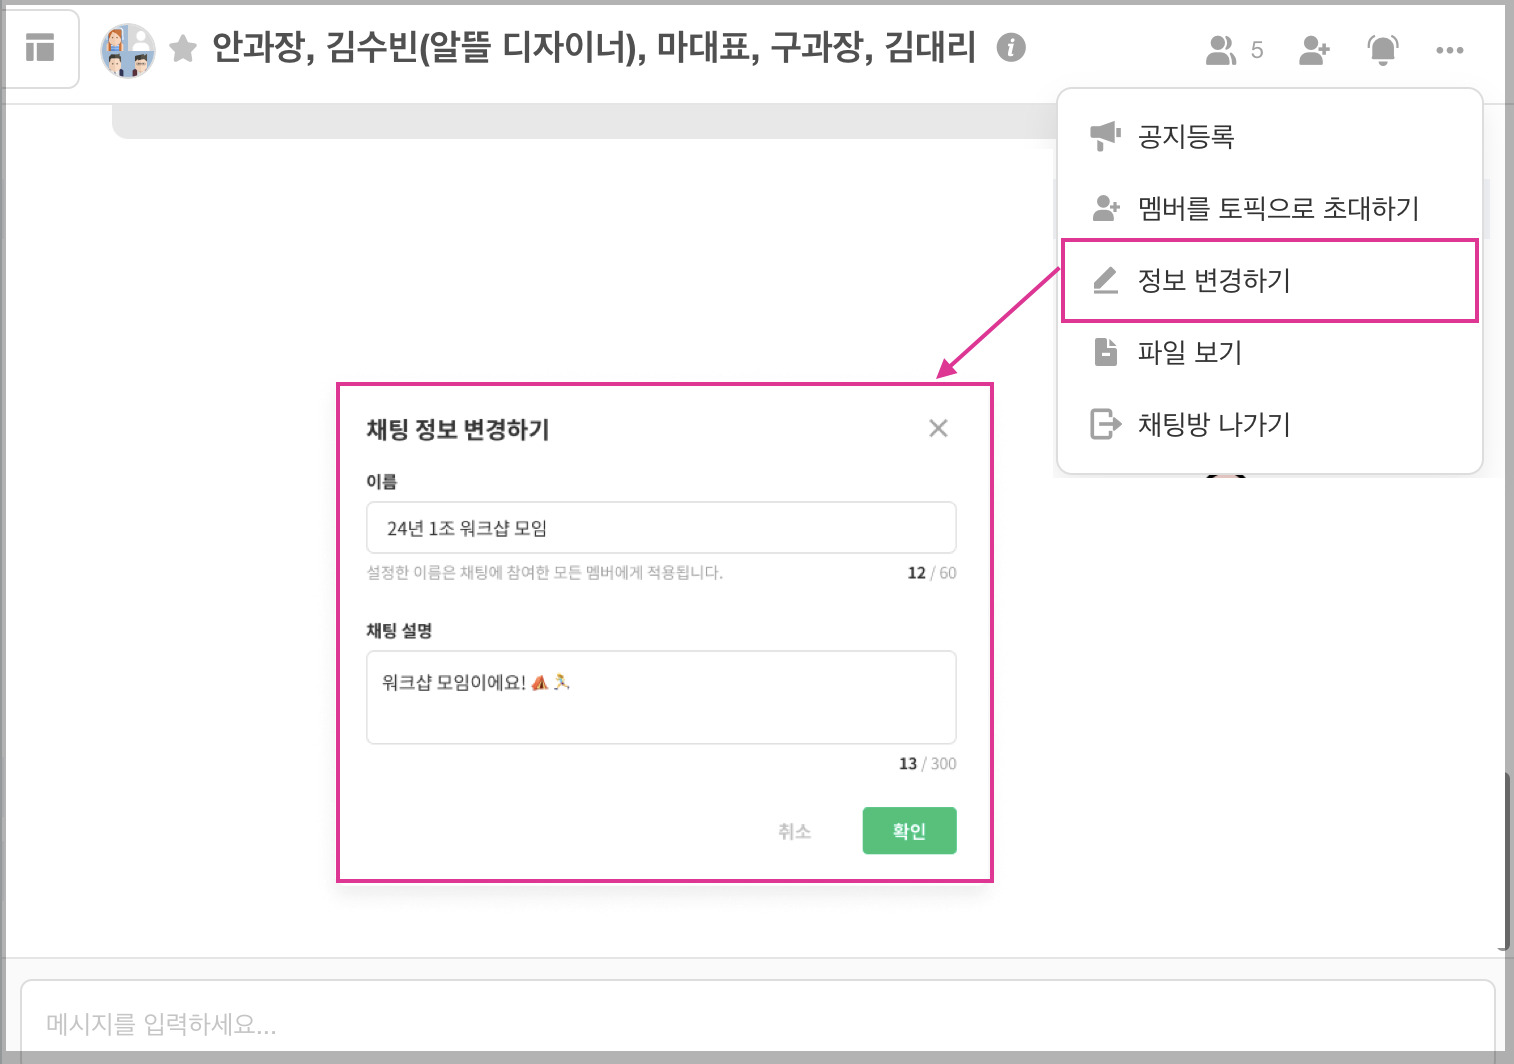Click 채팅방 나가기 to leave the chat
This screenshot has height=1064, width=1514.
1214,424
